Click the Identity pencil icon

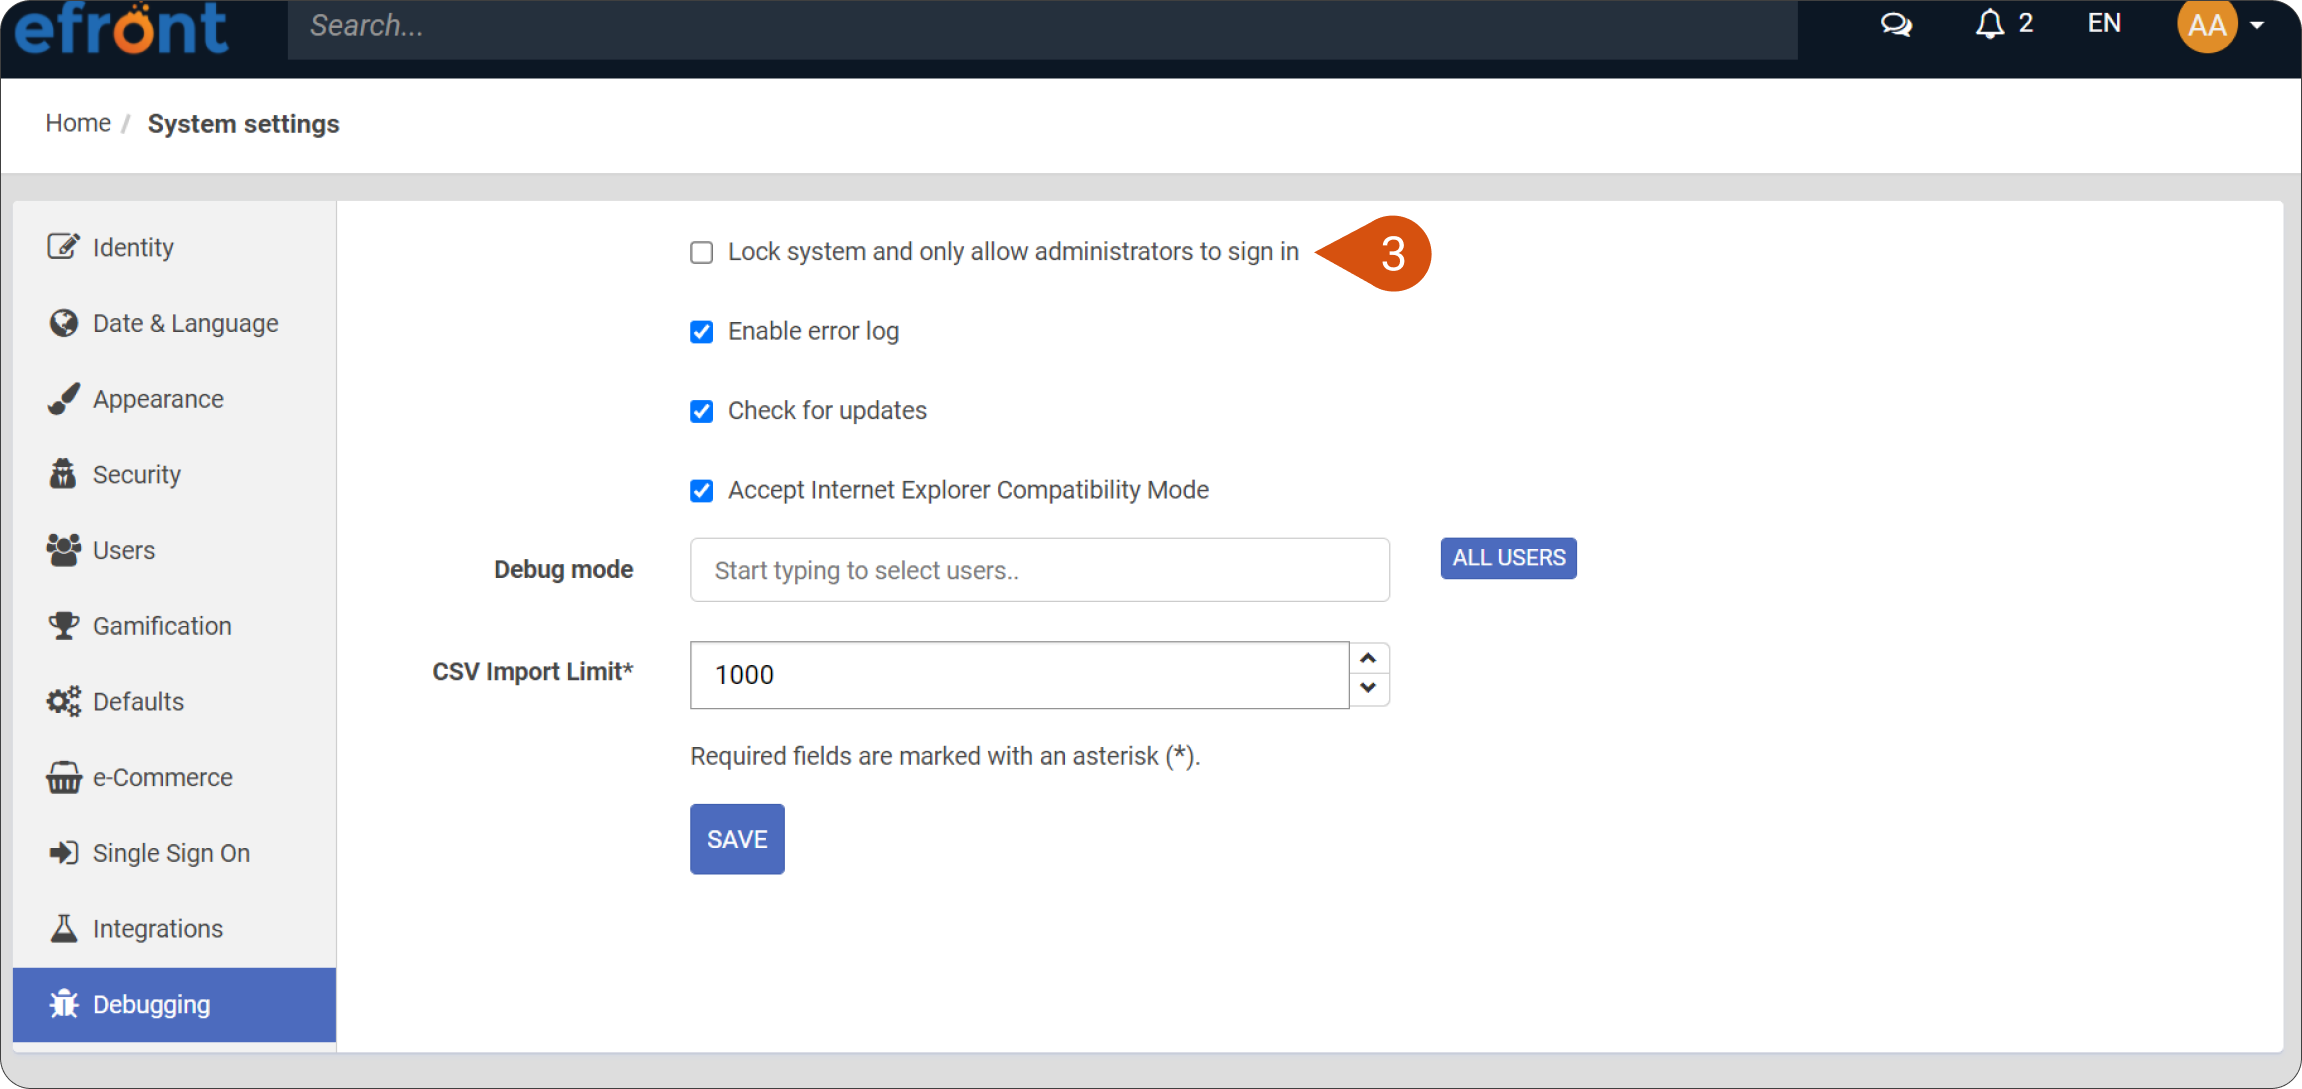point(63,246)
